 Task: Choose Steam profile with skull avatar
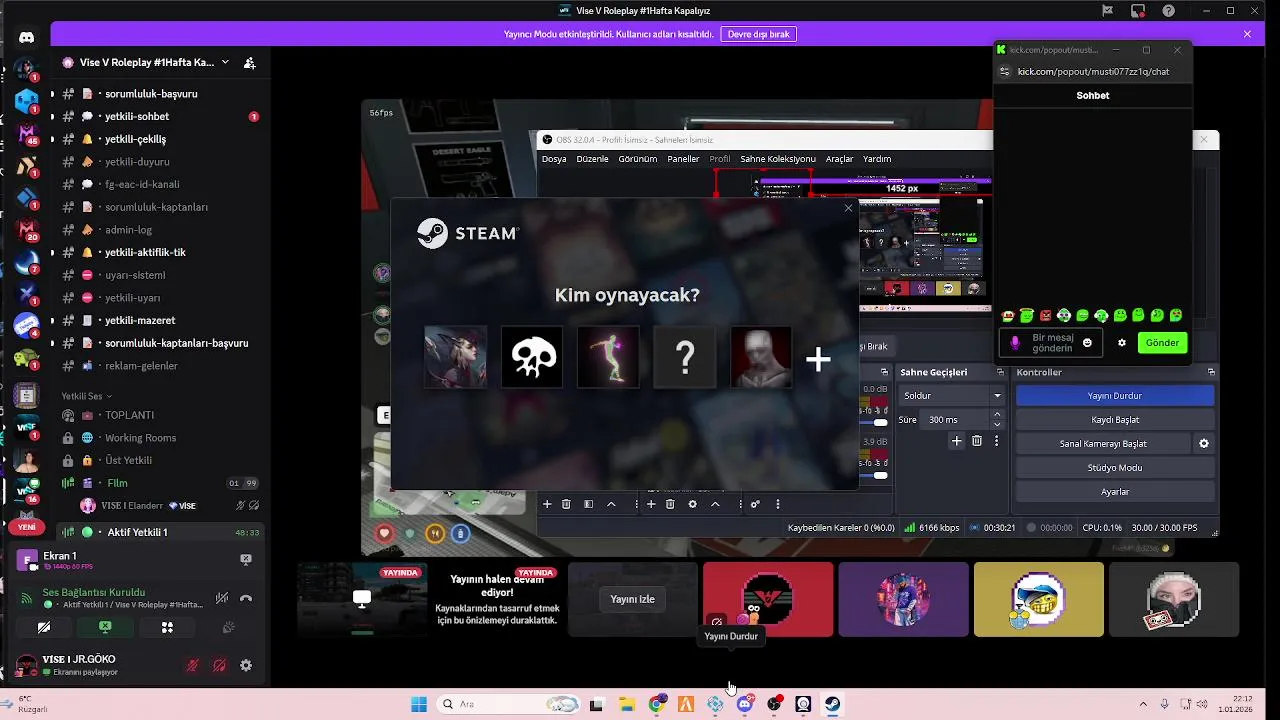click(x=532, y=357)
